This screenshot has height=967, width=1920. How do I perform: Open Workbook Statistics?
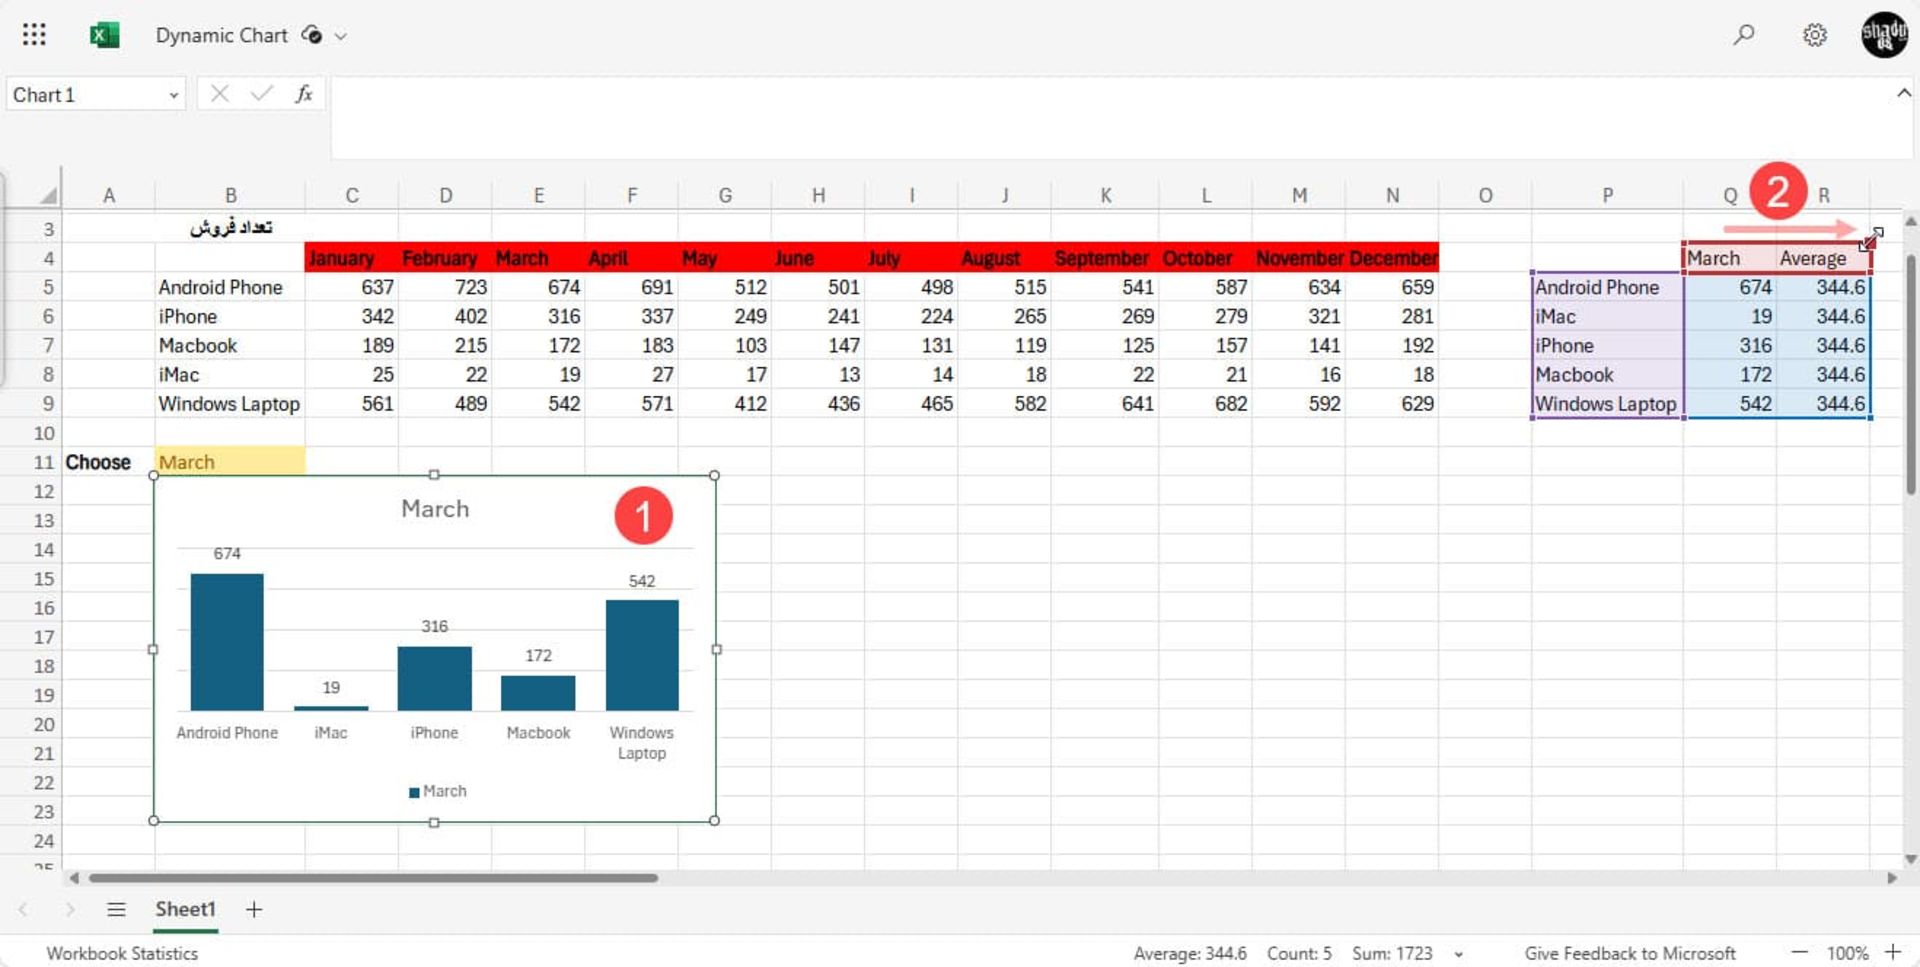click(x=122, y=953)
